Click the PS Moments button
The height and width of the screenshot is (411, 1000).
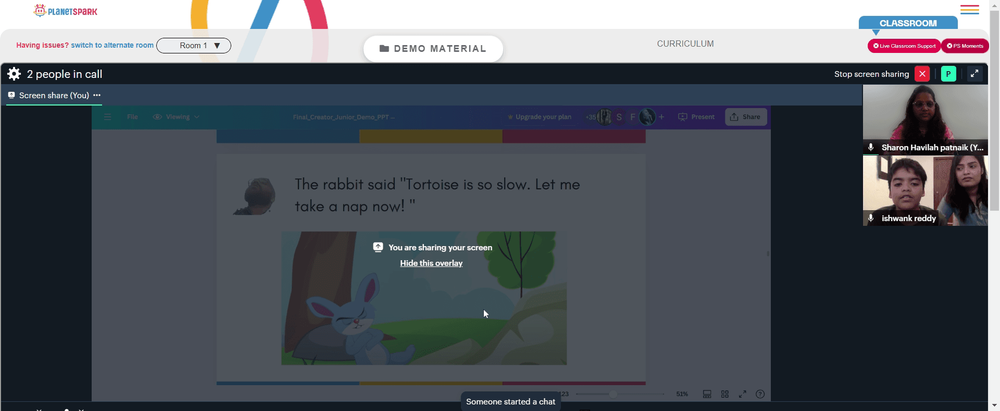(x=965, y=46)
